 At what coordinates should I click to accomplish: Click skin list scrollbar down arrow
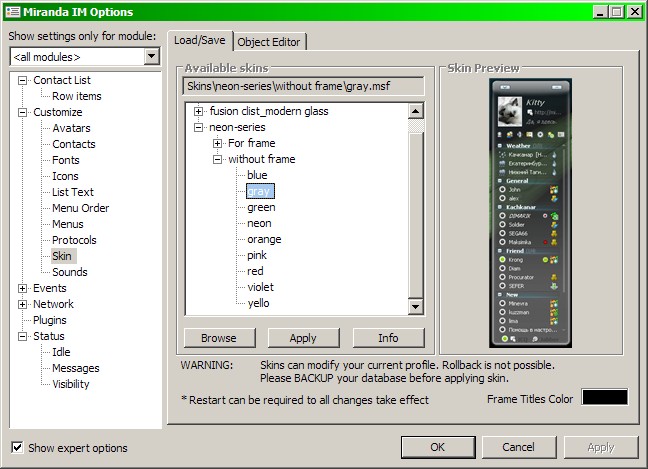click(415, 307)
